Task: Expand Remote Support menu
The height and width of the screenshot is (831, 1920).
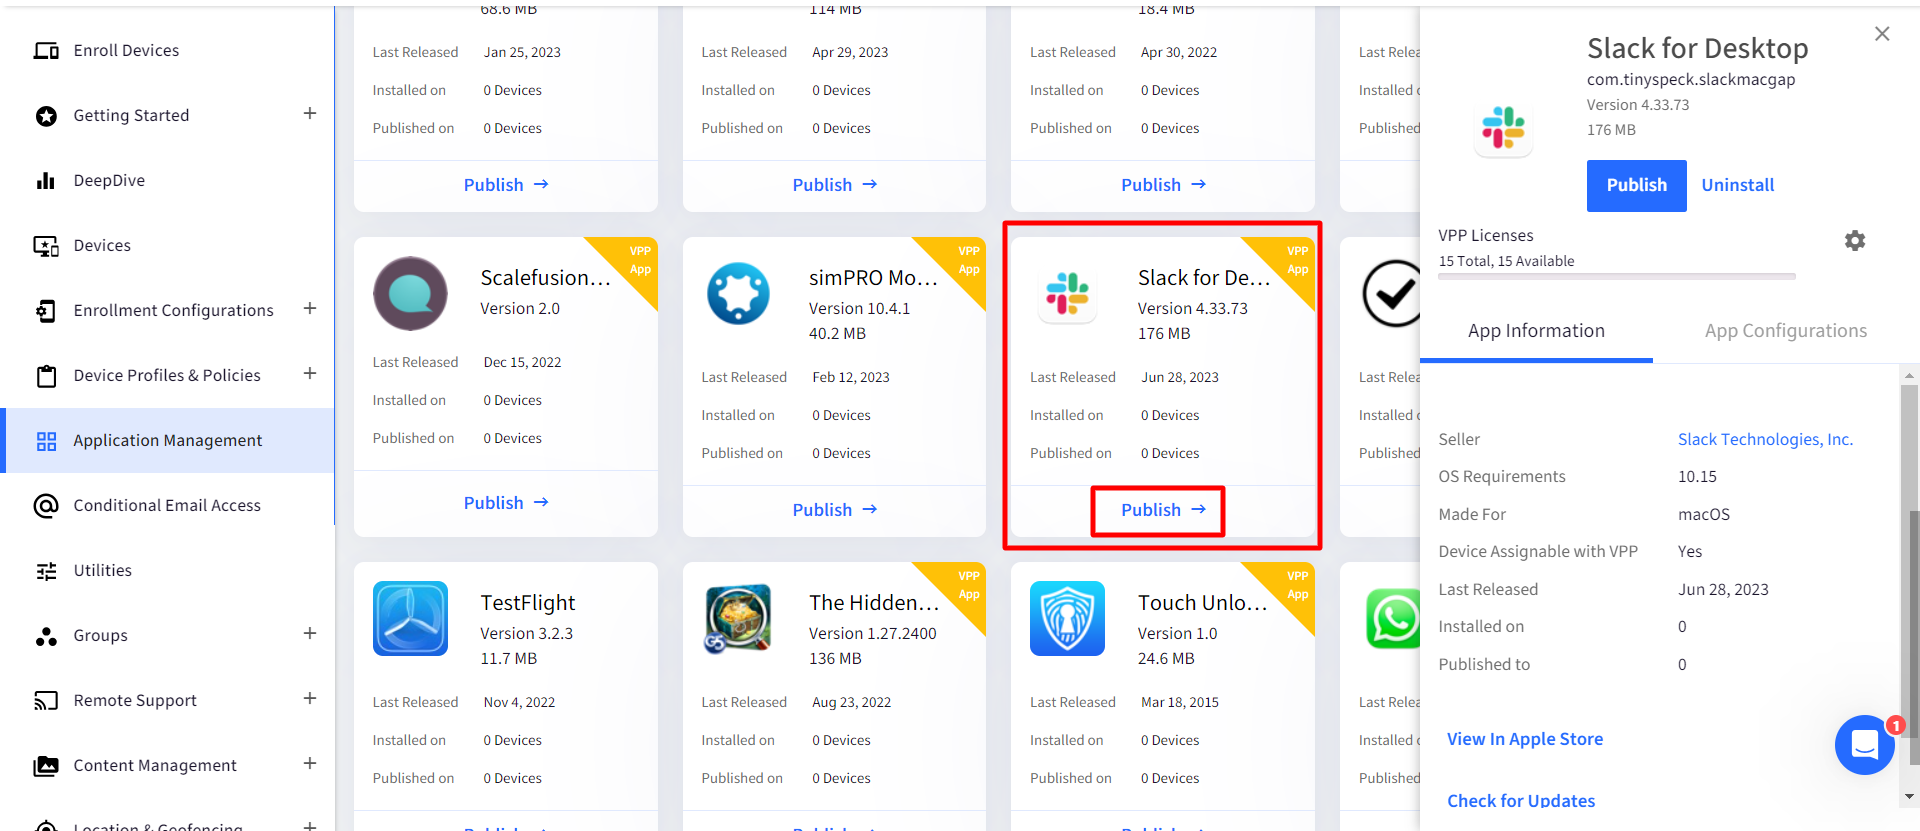Action: point(310,699)
